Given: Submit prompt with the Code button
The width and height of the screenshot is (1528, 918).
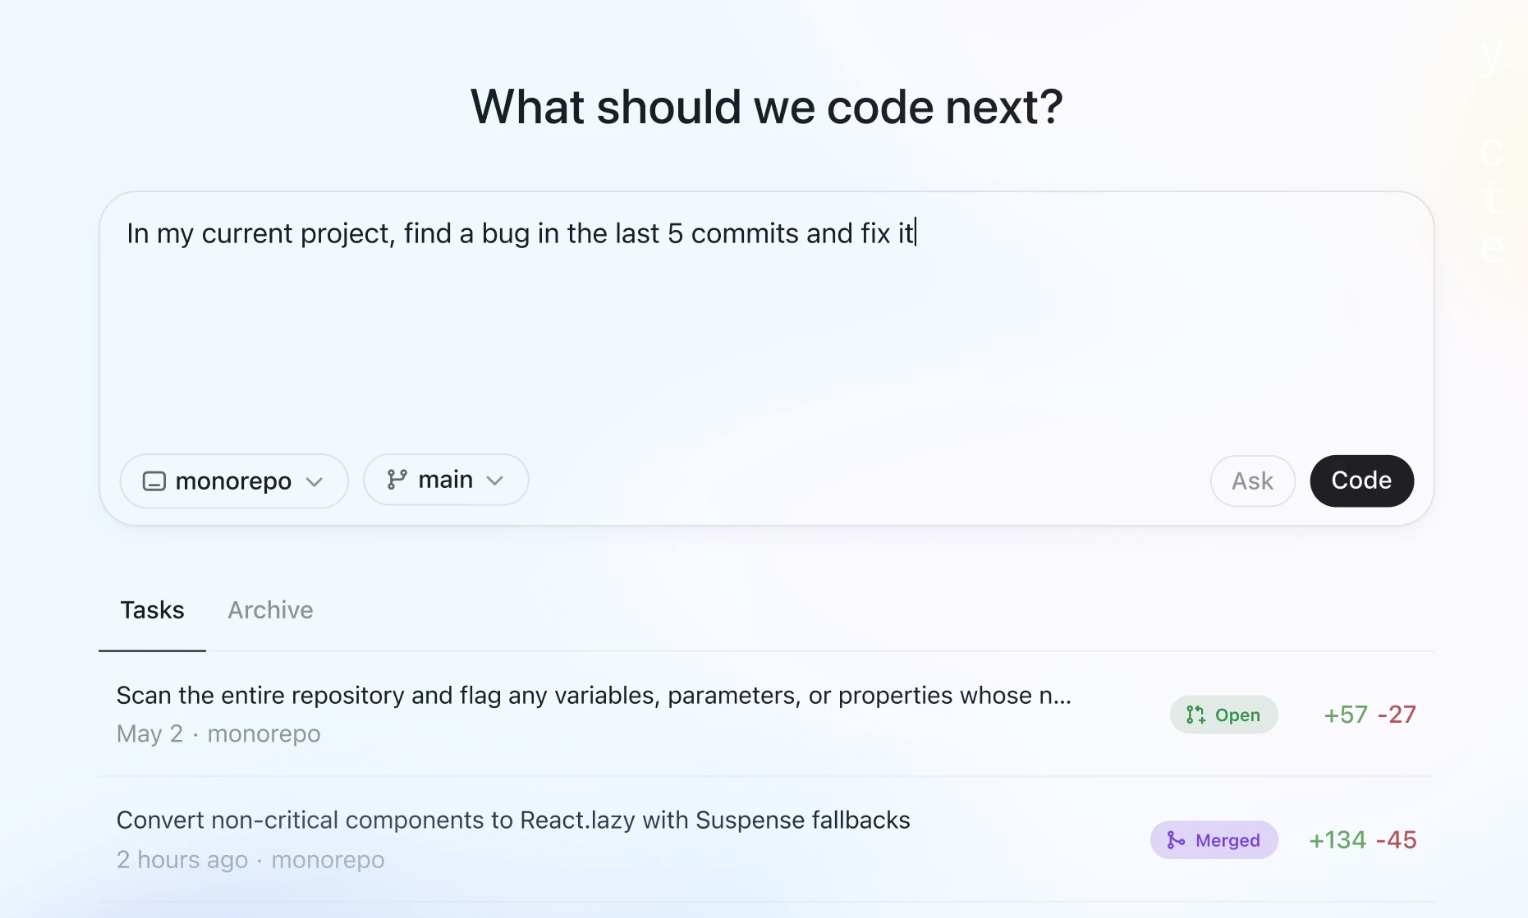Looking at the screenshot, I should pyautogui.click(x=1361, y=481).
